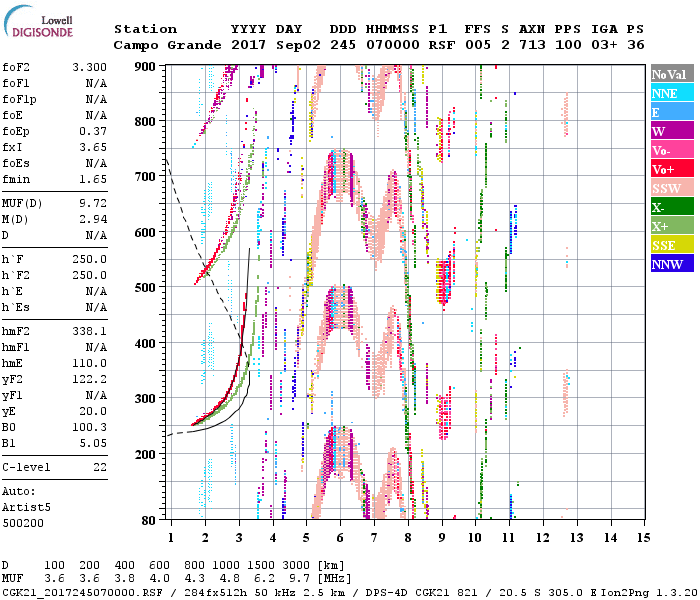Click the AXN value 713
Viewport: 700px width, 600px height.
[x=532, y=45]
